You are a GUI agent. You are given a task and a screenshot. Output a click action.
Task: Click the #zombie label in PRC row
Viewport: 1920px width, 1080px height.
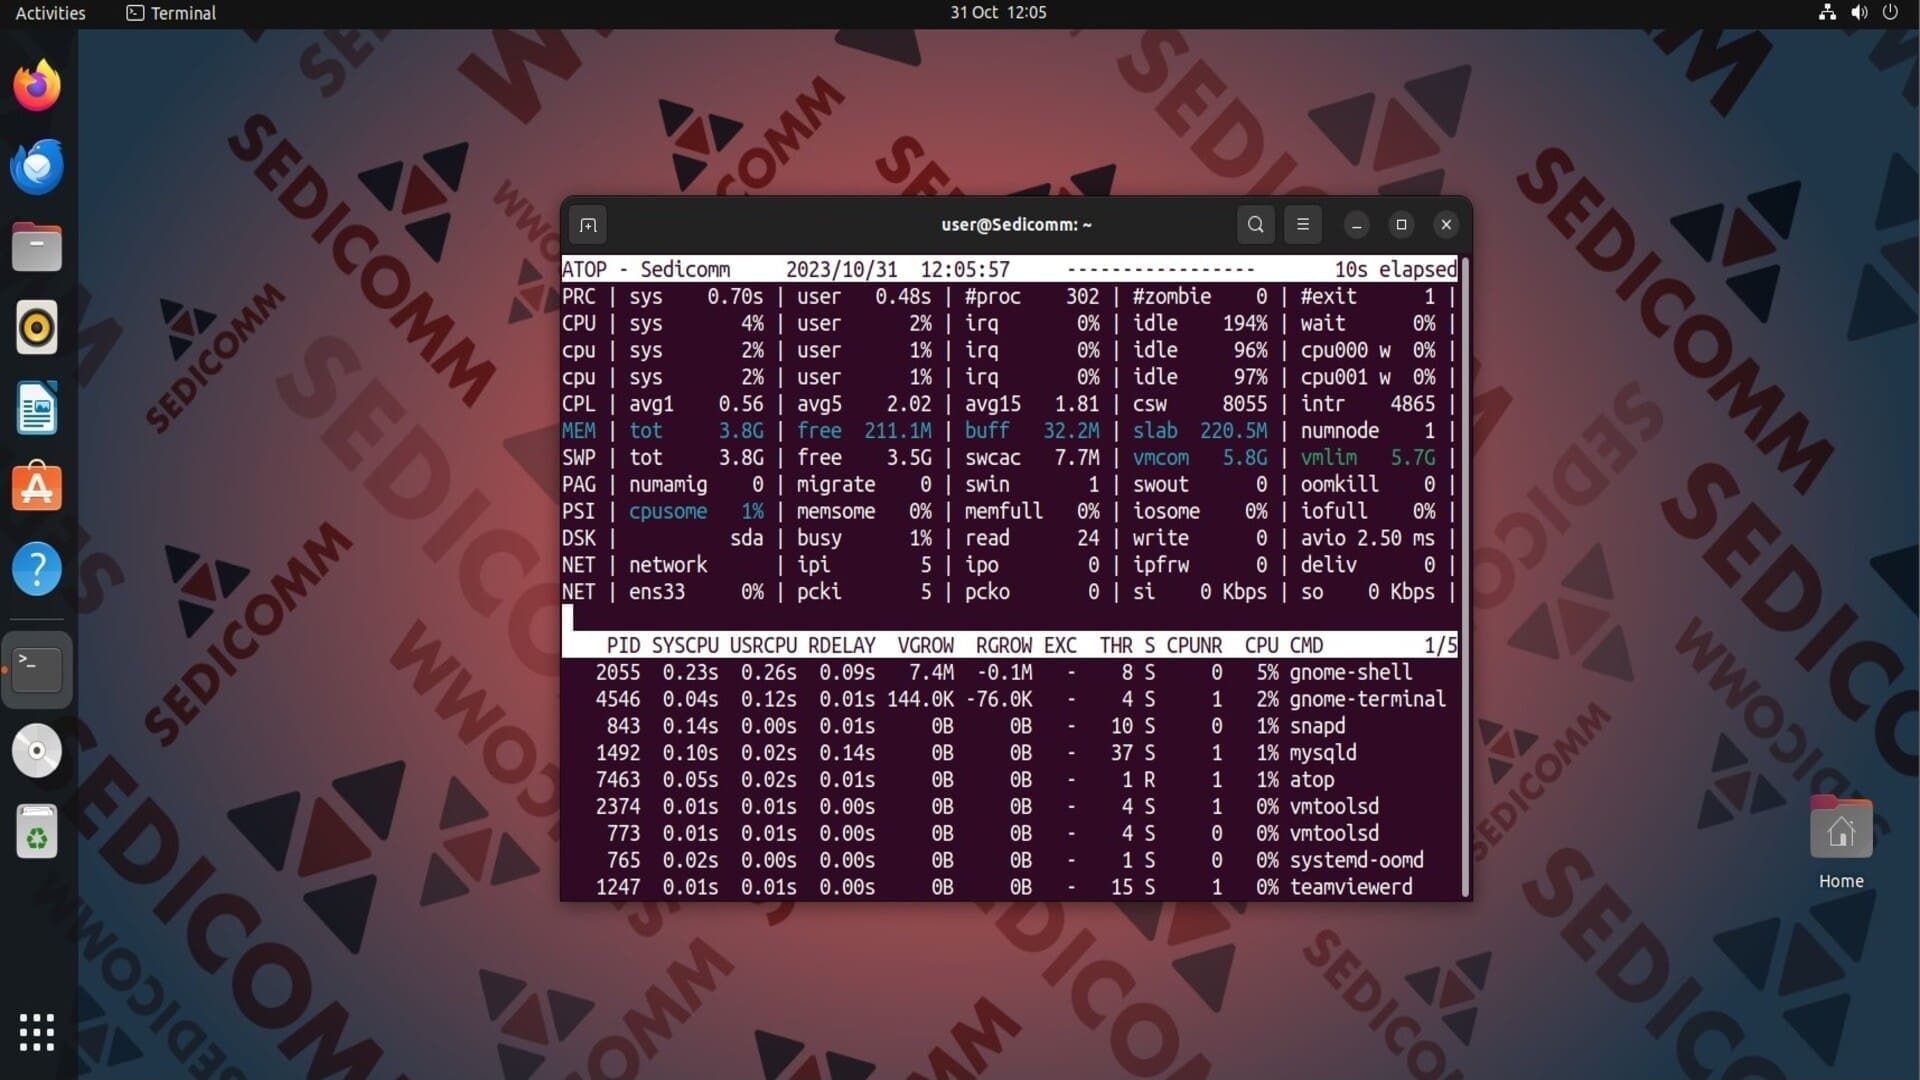click(x=1171, y=297)
